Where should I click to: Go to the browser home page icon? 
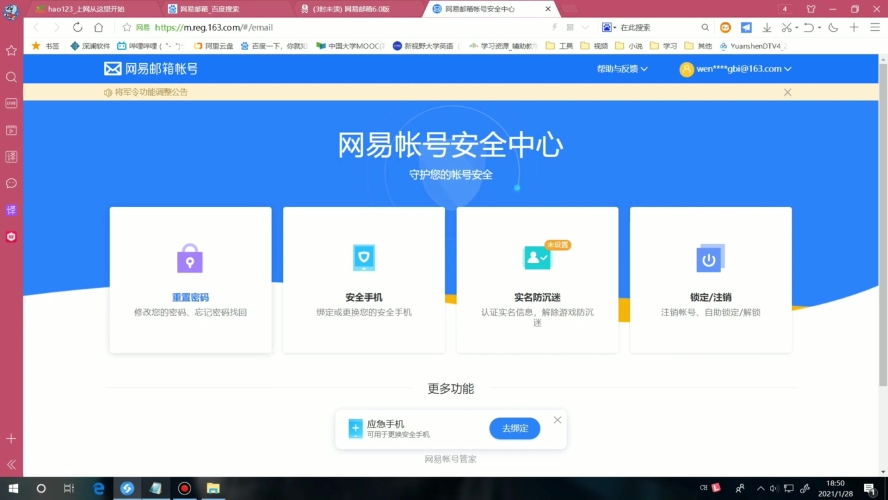(99, 27)
